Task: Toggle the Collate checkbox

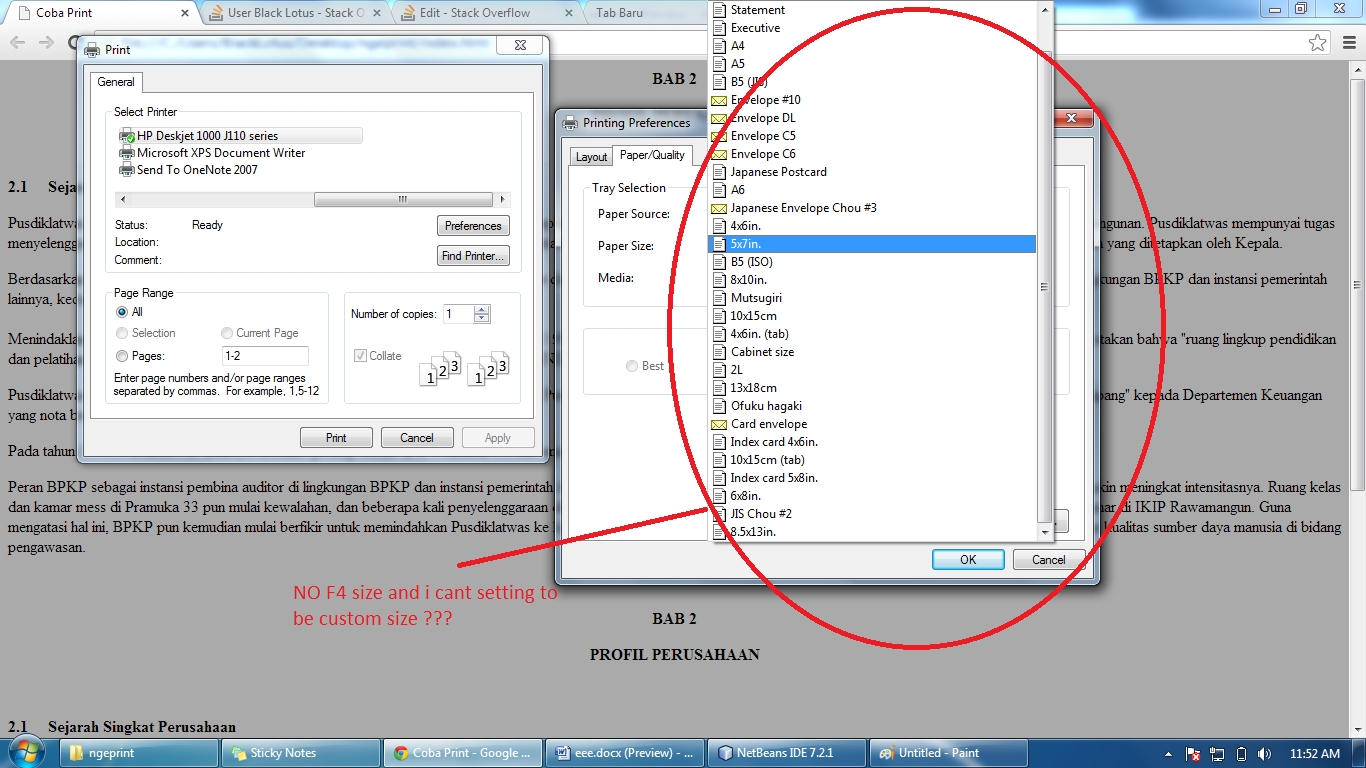Action: (360, 356)
